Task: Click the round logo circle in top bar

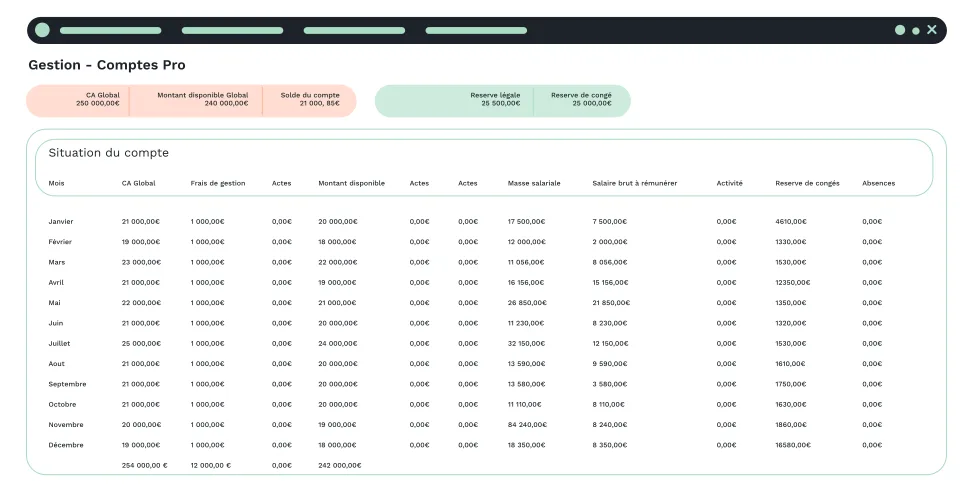Action: (x=42, y=30)
